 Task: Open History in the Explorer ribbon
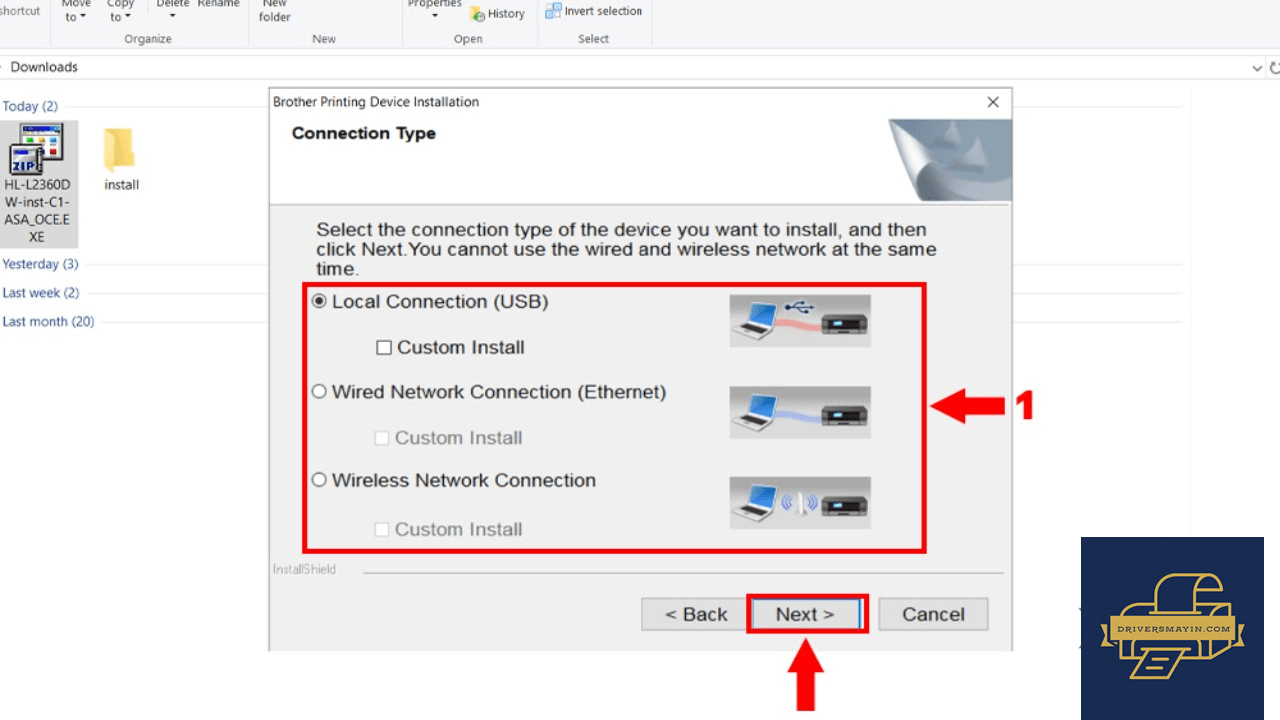coord(498,14)
